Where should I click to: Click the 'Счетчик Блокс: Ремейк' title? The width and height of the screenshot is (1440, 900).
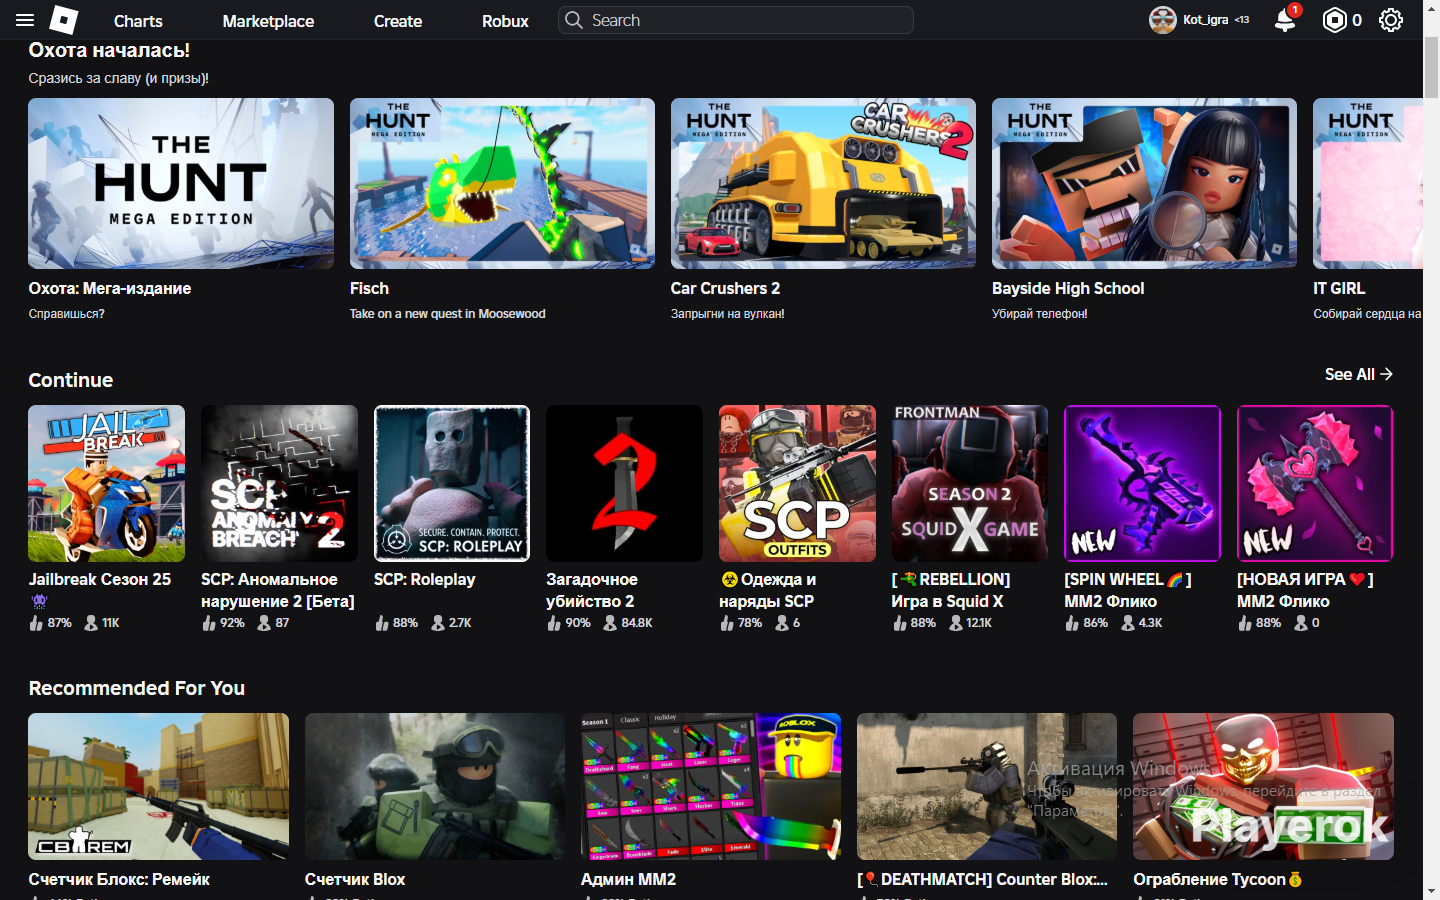click(x=119, y=880)
